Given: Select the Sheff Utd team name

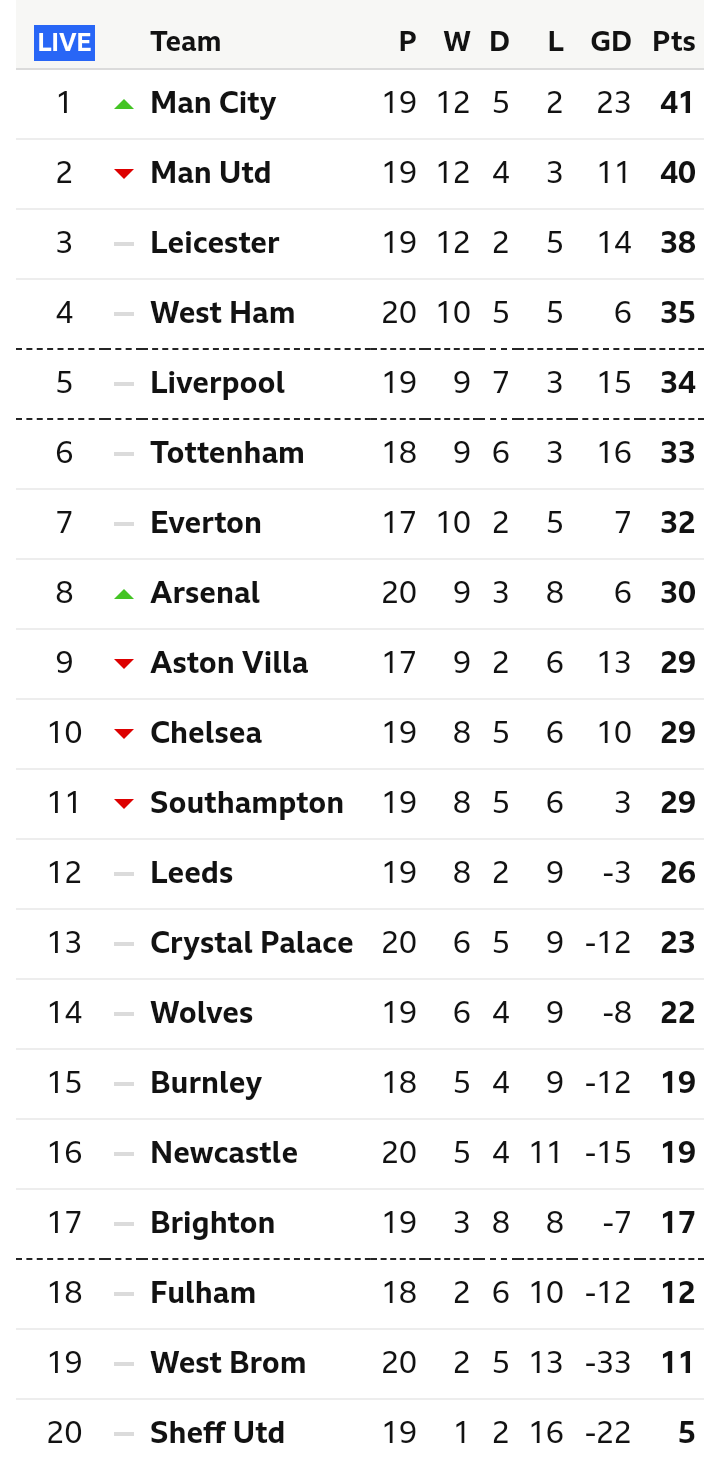Looking at the screenshot, I should tap(217, 1433).
